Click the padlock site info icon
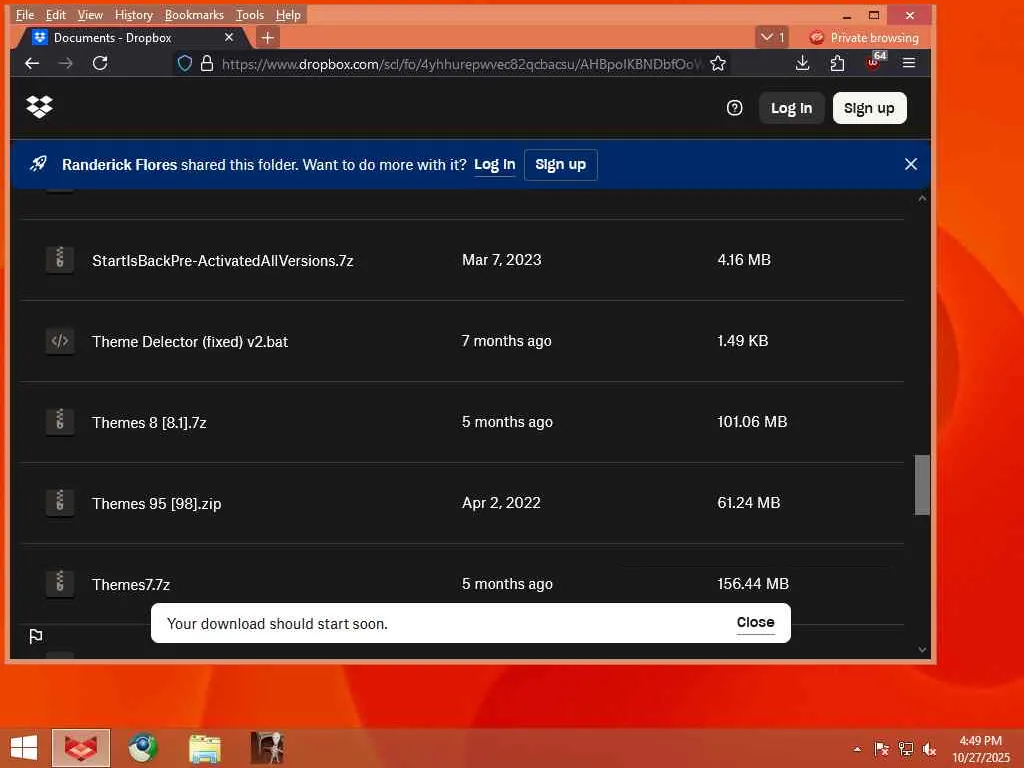 point(207,63)
